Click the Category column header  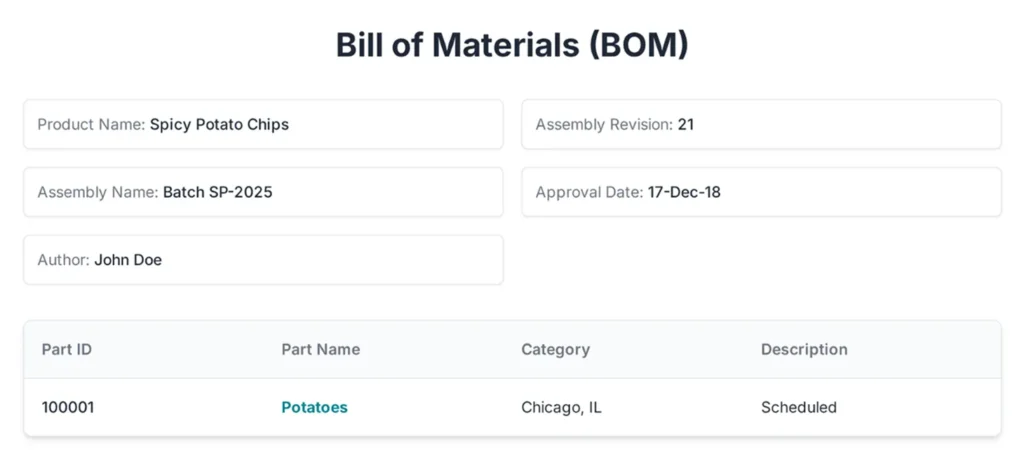coord(555,349)
